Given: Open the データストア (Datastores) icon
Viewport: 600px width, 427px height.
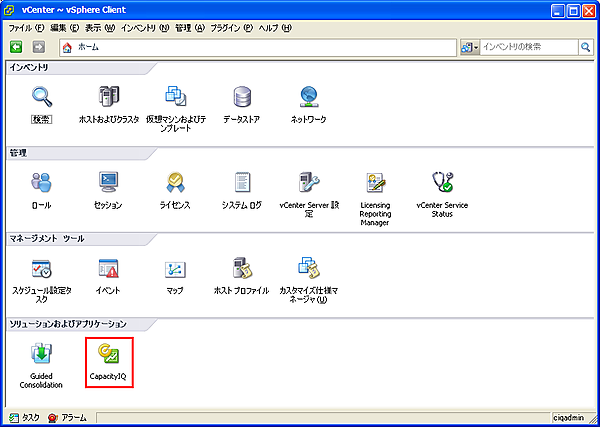Looking at the screenshot, I should 242,97.
